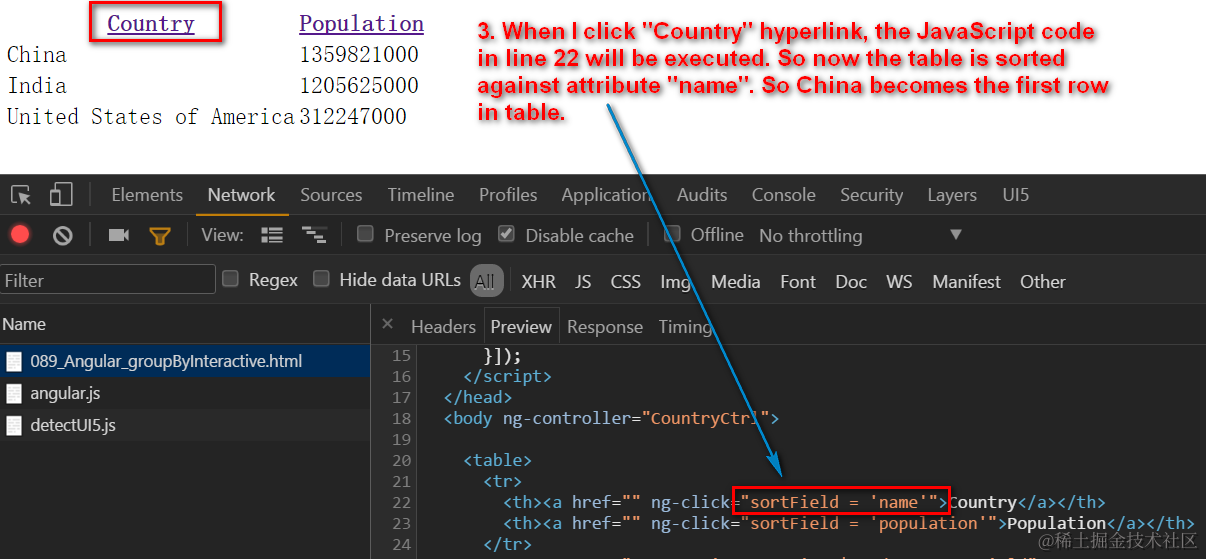
Task: Filter requests by WS type
Action: 899,282
